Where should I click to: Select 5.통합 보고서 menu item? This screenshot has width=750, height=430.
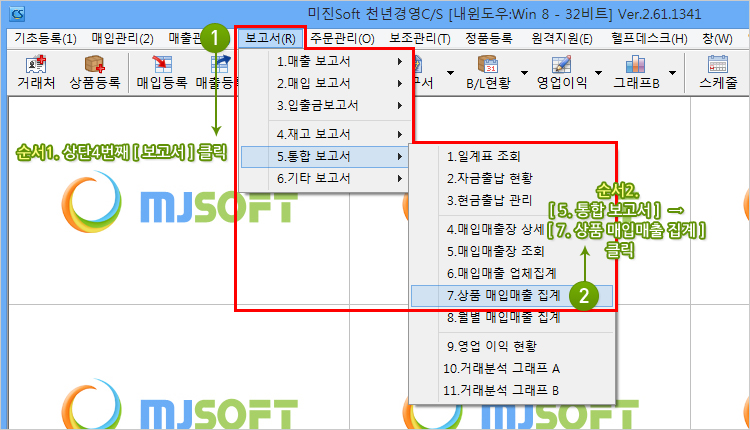(x=326, y=156)
